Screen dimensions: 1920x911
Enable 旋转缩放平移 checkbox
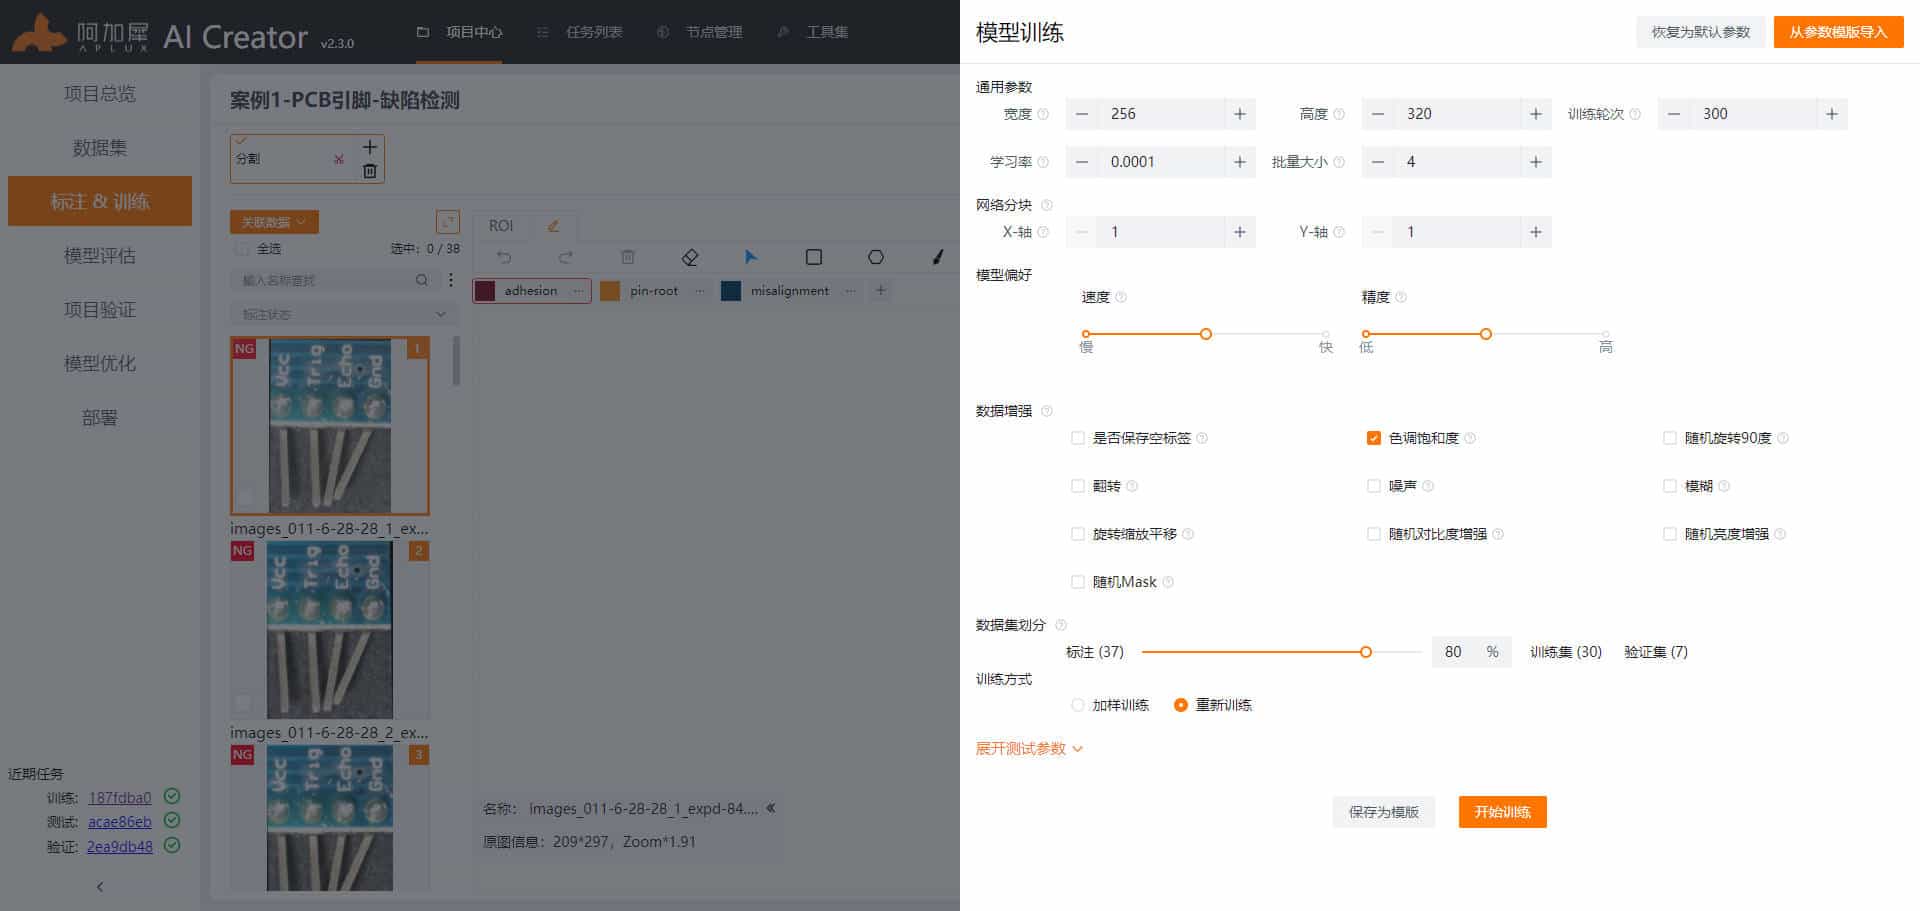[1078, 534]
